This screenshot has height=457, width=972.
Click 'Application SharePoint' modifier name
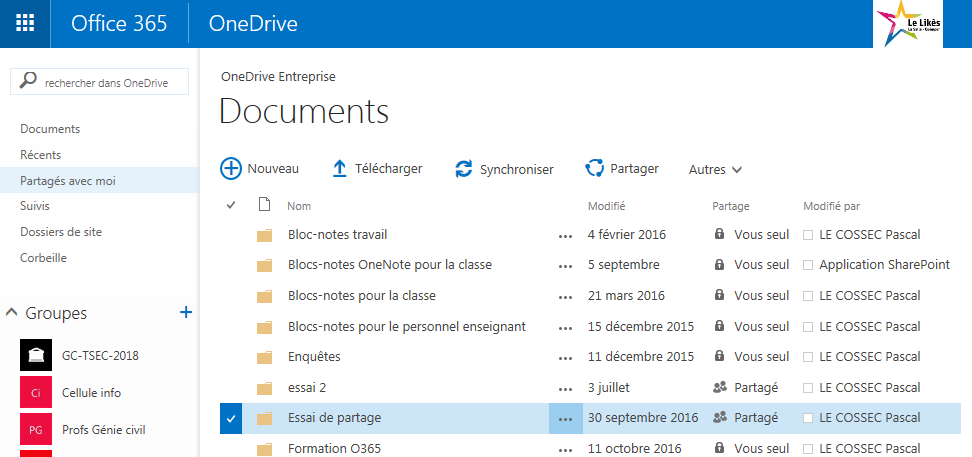[x=885, y=265]
